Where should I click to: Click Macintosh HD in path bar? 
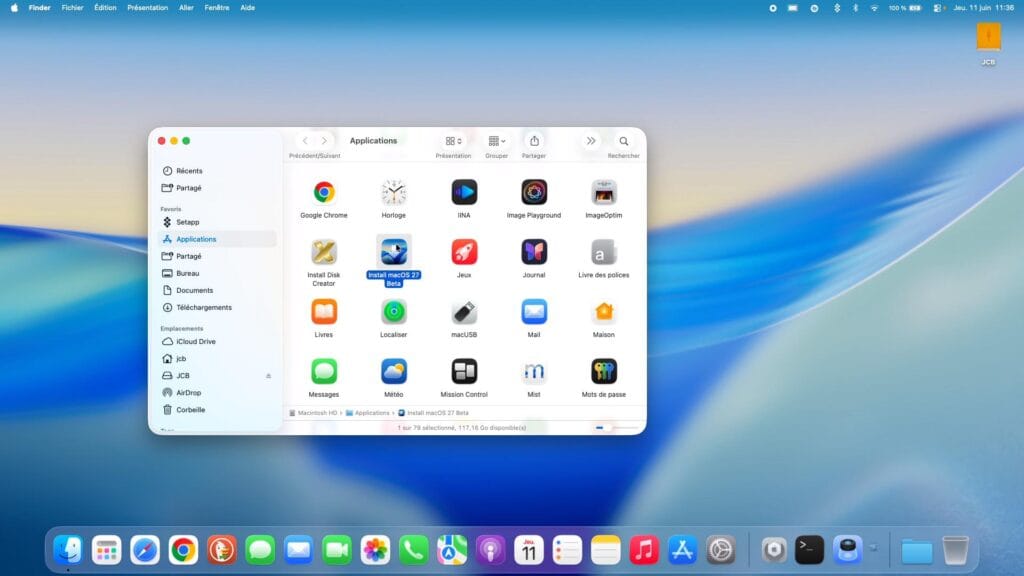[x=313, y=413]
